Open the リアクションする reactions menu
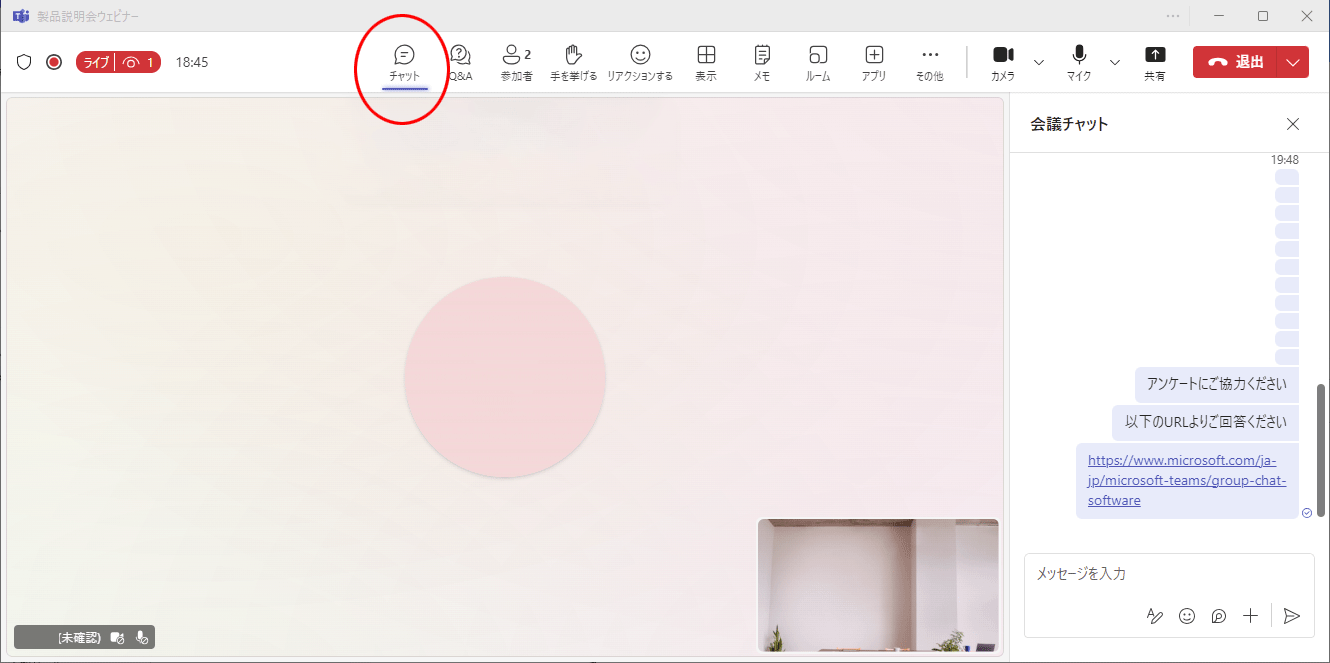The image size is (1330, 663). coord(640,62)
